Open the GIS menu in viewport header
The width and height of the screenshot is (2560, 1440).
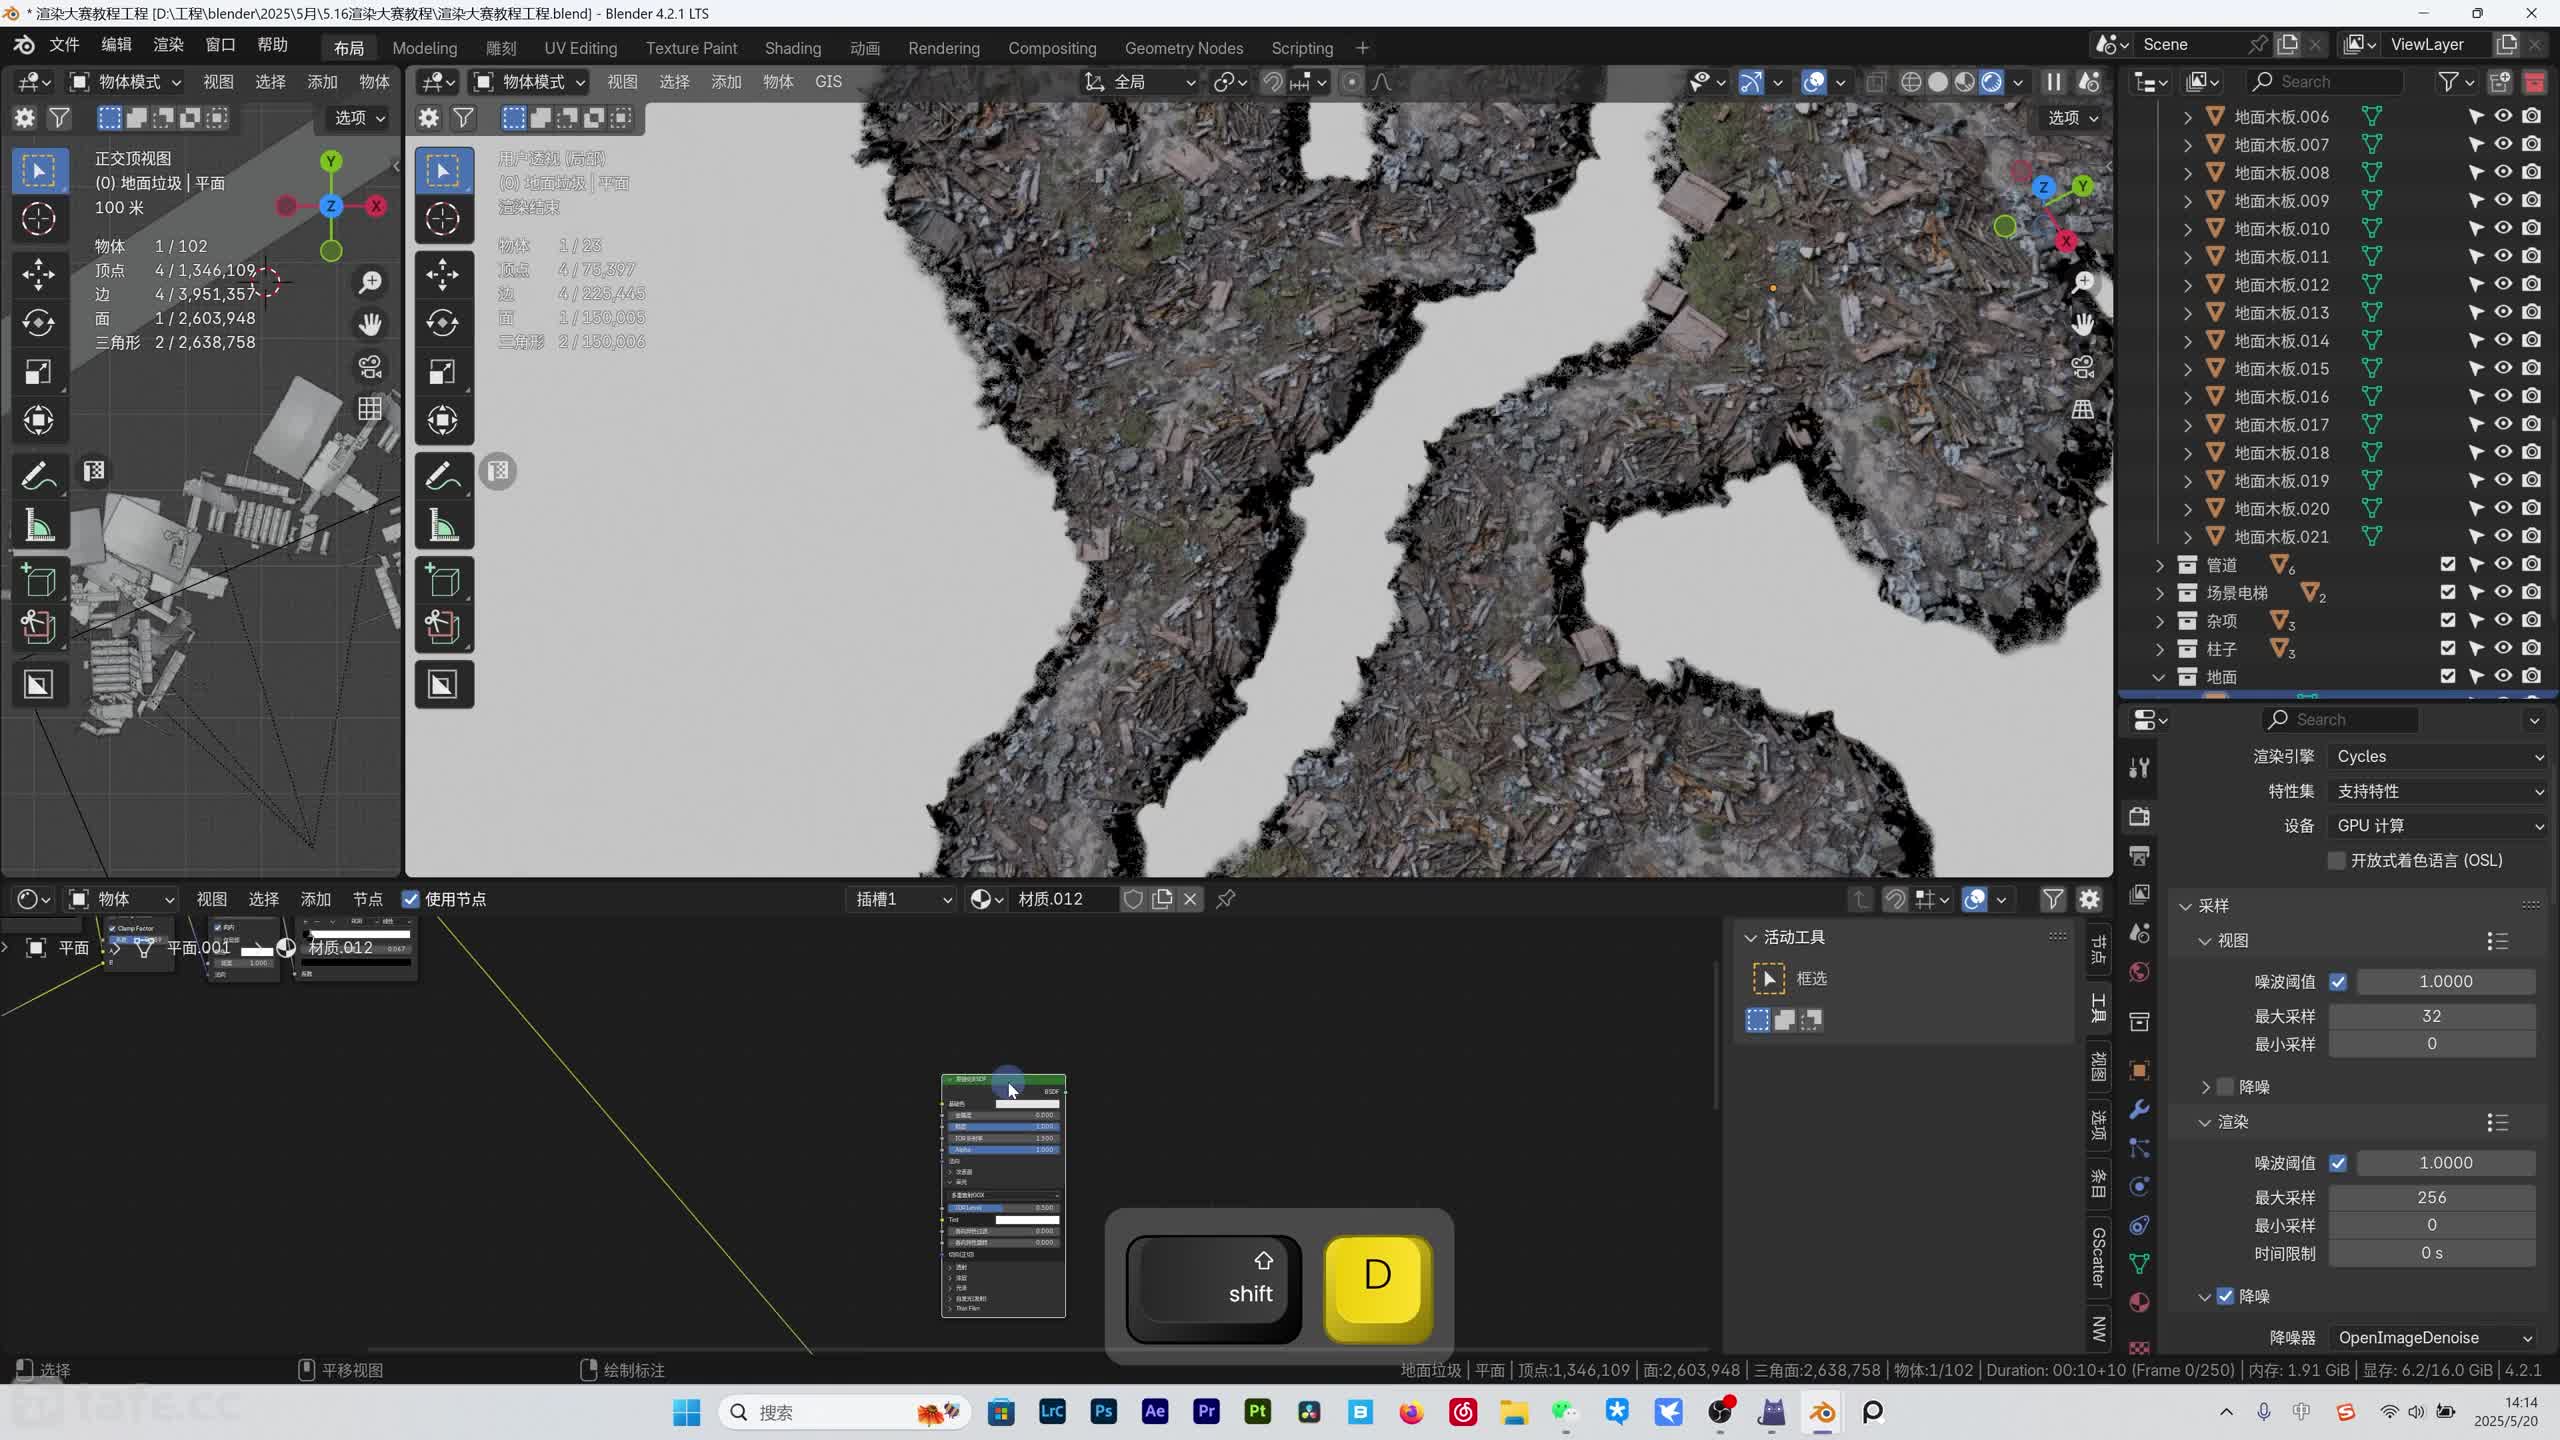pyautogui.click(x=828, y=82)
